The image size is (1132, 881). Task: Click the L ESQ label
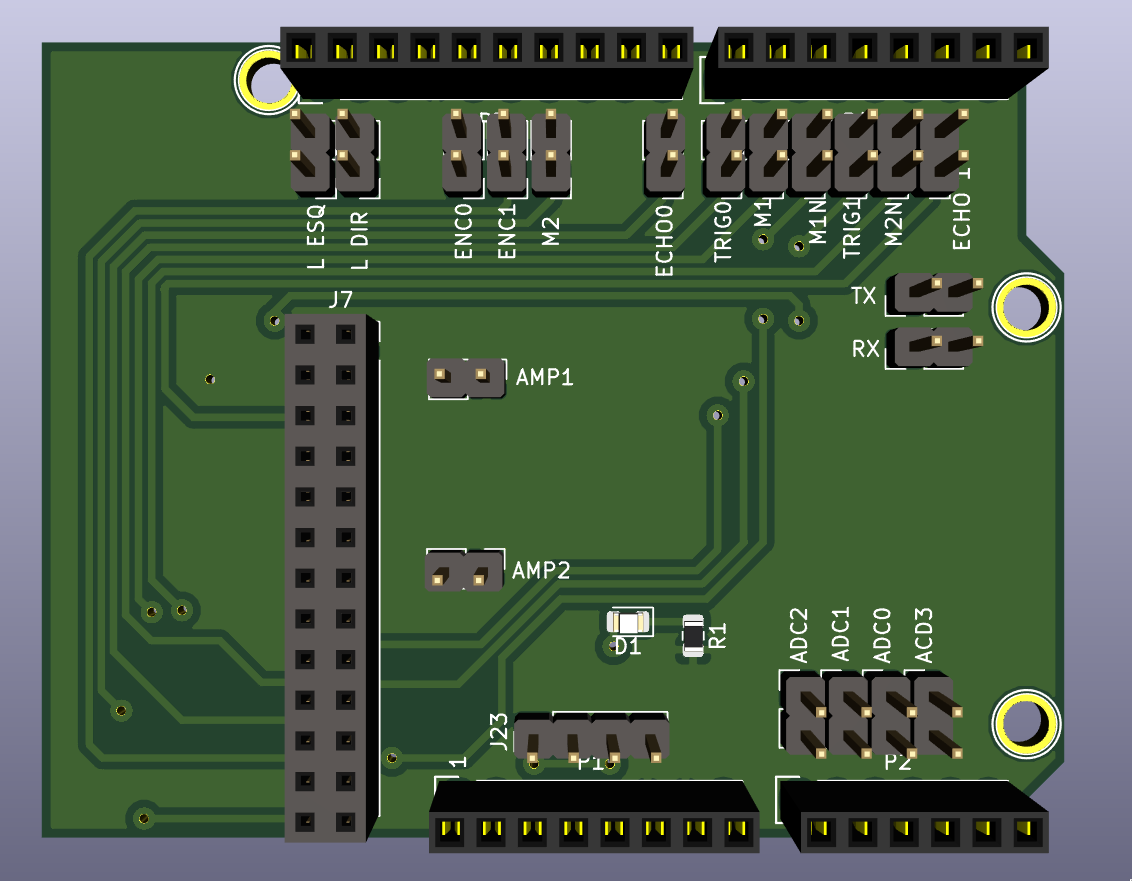(316, 237)
